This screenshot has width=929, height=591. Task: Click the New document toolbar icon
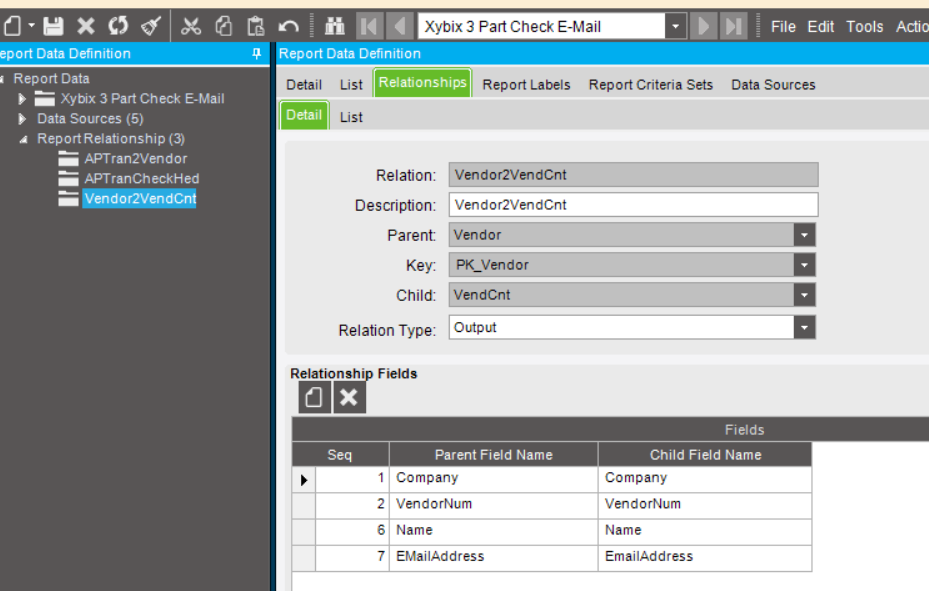coord(12,26)
